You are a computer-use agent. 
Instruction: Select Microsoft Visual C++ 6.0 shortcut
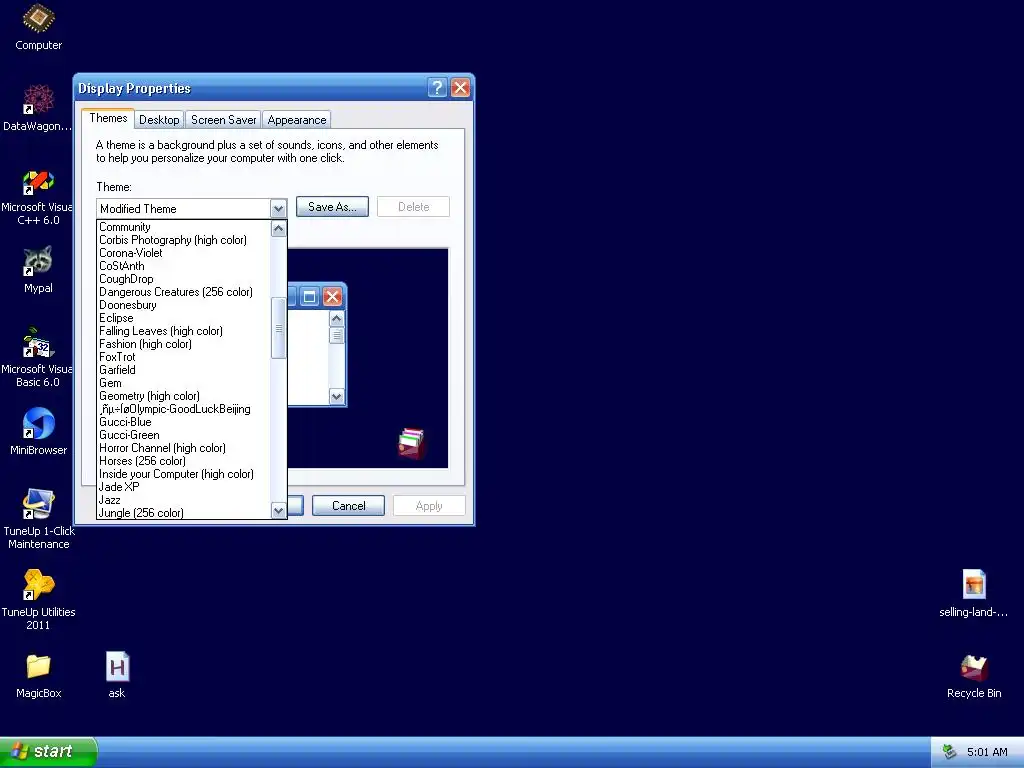[x=37, y=198]
